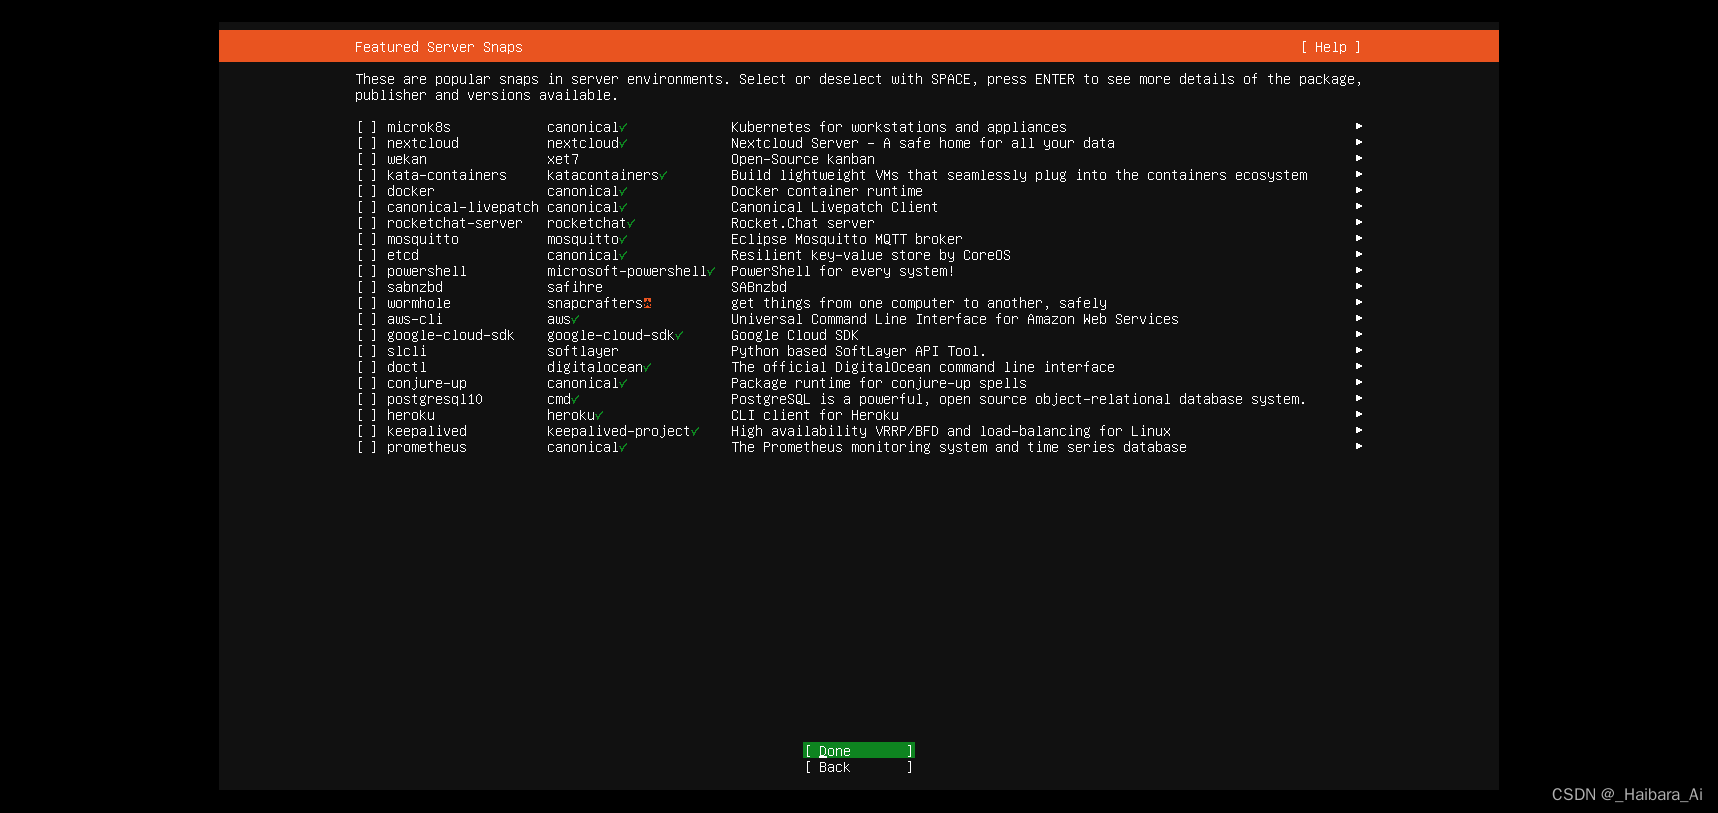
Task: Expand arrow for Prometheus monitoring row
Action: coord(1359,446)
